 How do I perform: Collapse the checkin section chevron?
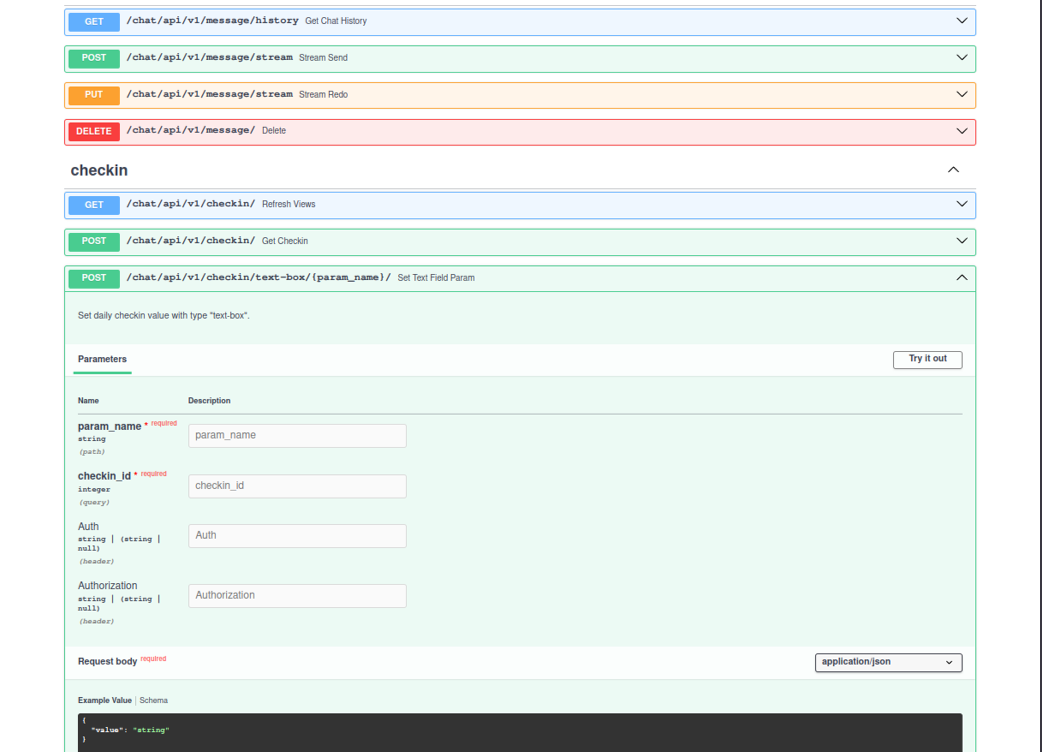(x=953, y=170)
